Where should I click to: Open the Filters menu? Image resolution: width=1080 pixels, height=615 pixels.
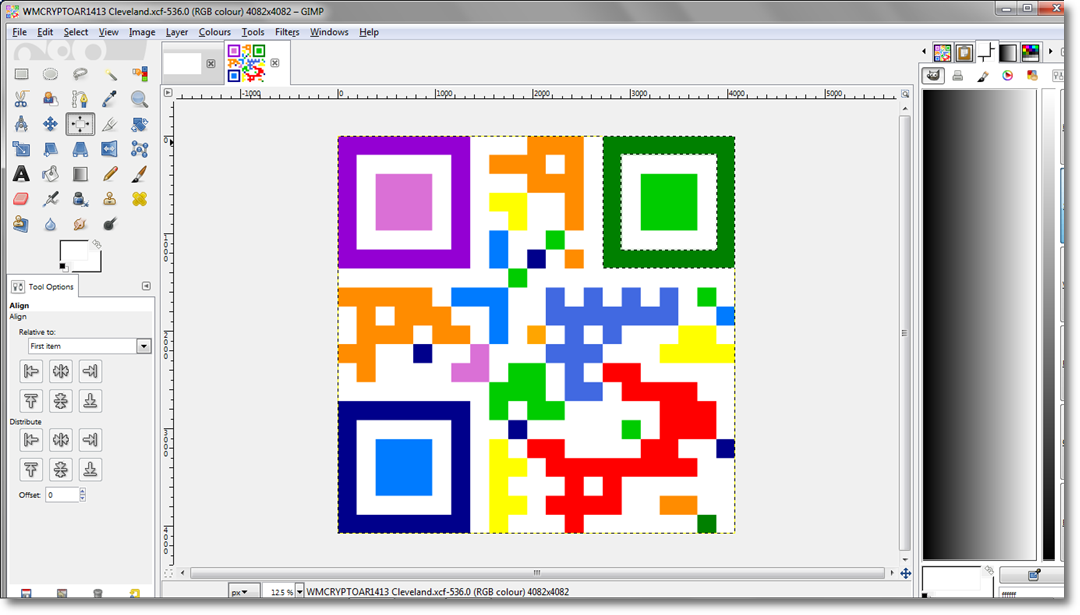(287, 32)
